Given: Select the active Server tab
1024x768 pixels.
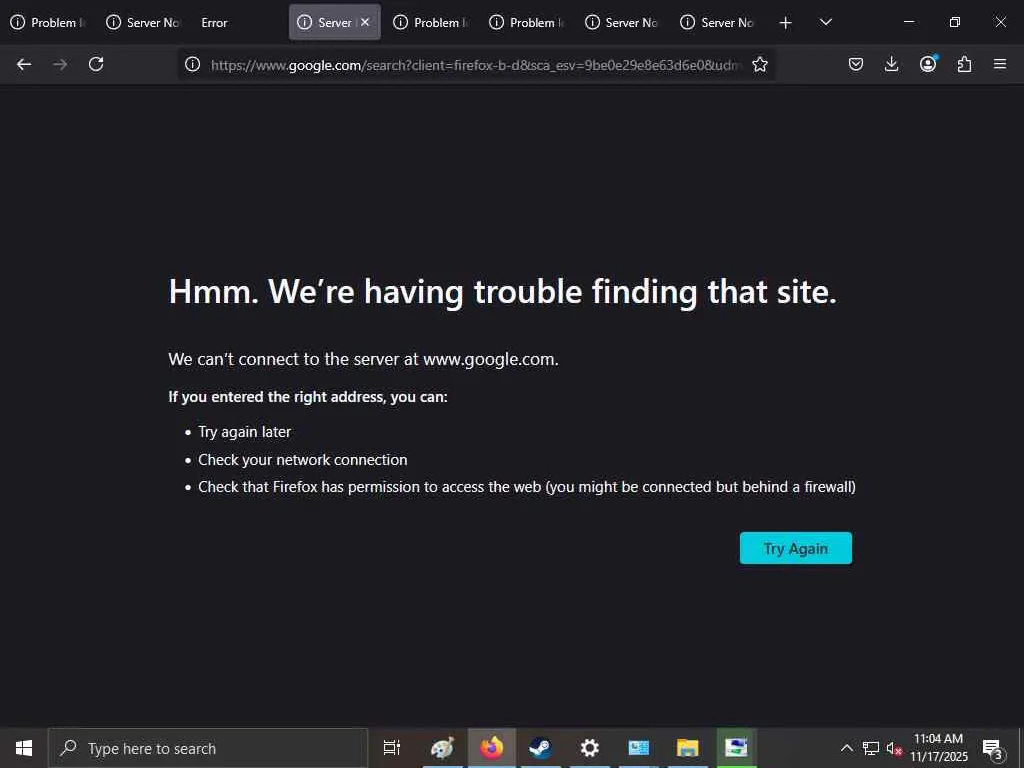Looking at the screenshot, I should (x=327, y=22).
